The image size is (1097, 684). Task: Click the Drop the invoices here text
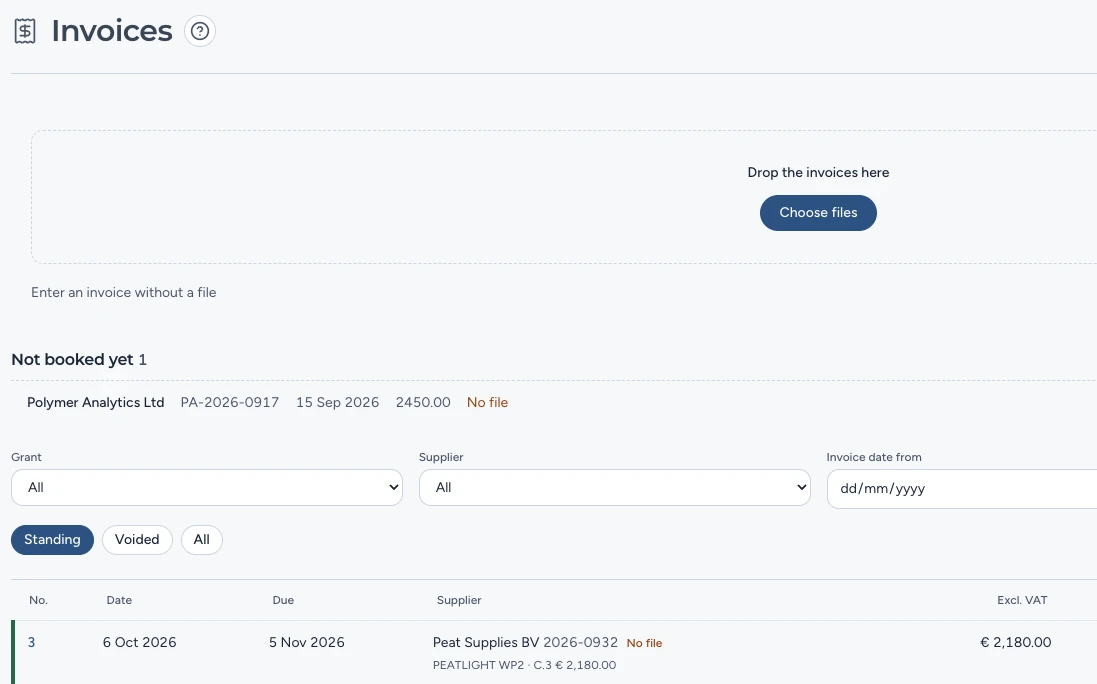pos(818,173)
